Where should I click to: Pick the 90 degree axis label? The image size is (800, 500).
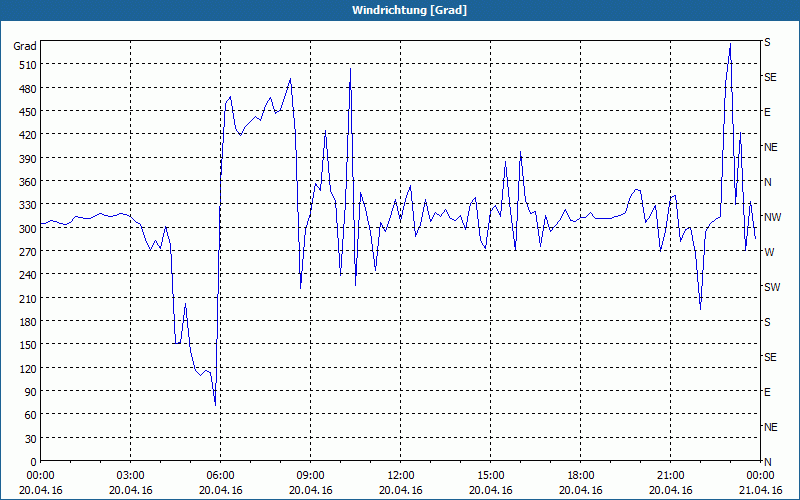coord(31,392)
